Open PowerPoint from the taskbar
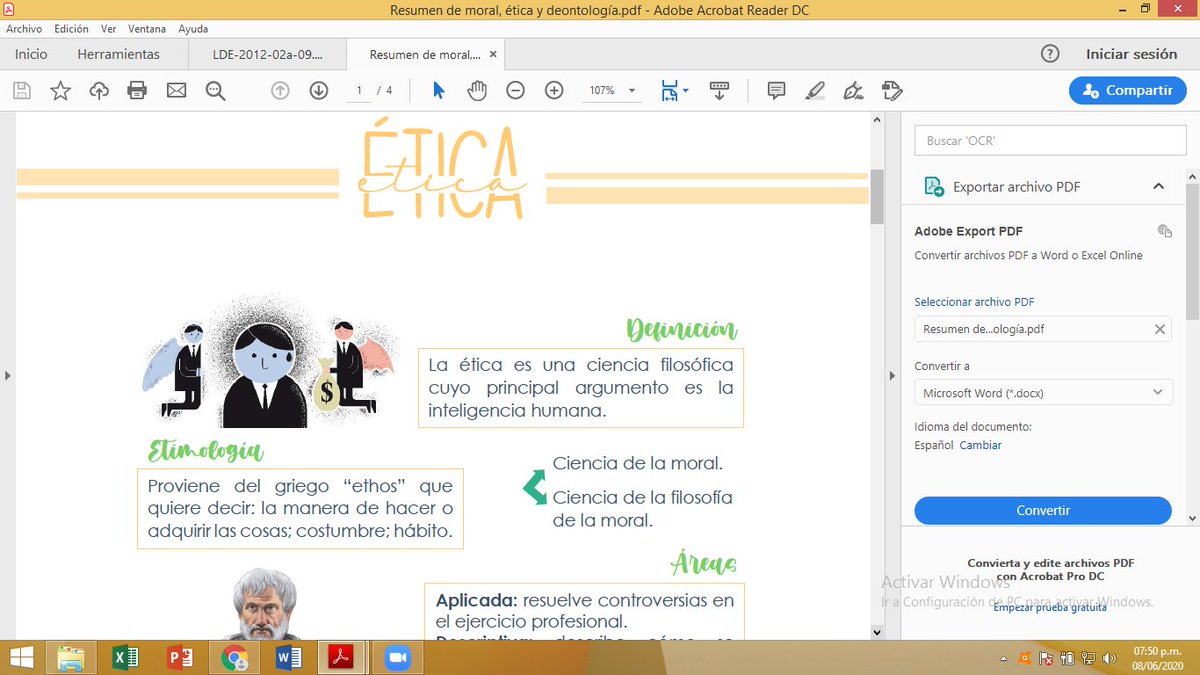This screenshot has height=675, width=1200. click(x=180, y=657)
